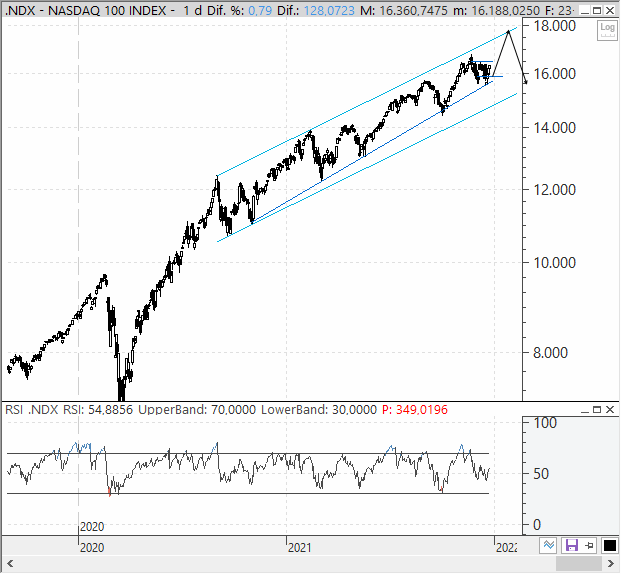The height and width of the screenshot is (574, 621).
Task: Click the 12.000 price axis label
Action: (554, 190)
